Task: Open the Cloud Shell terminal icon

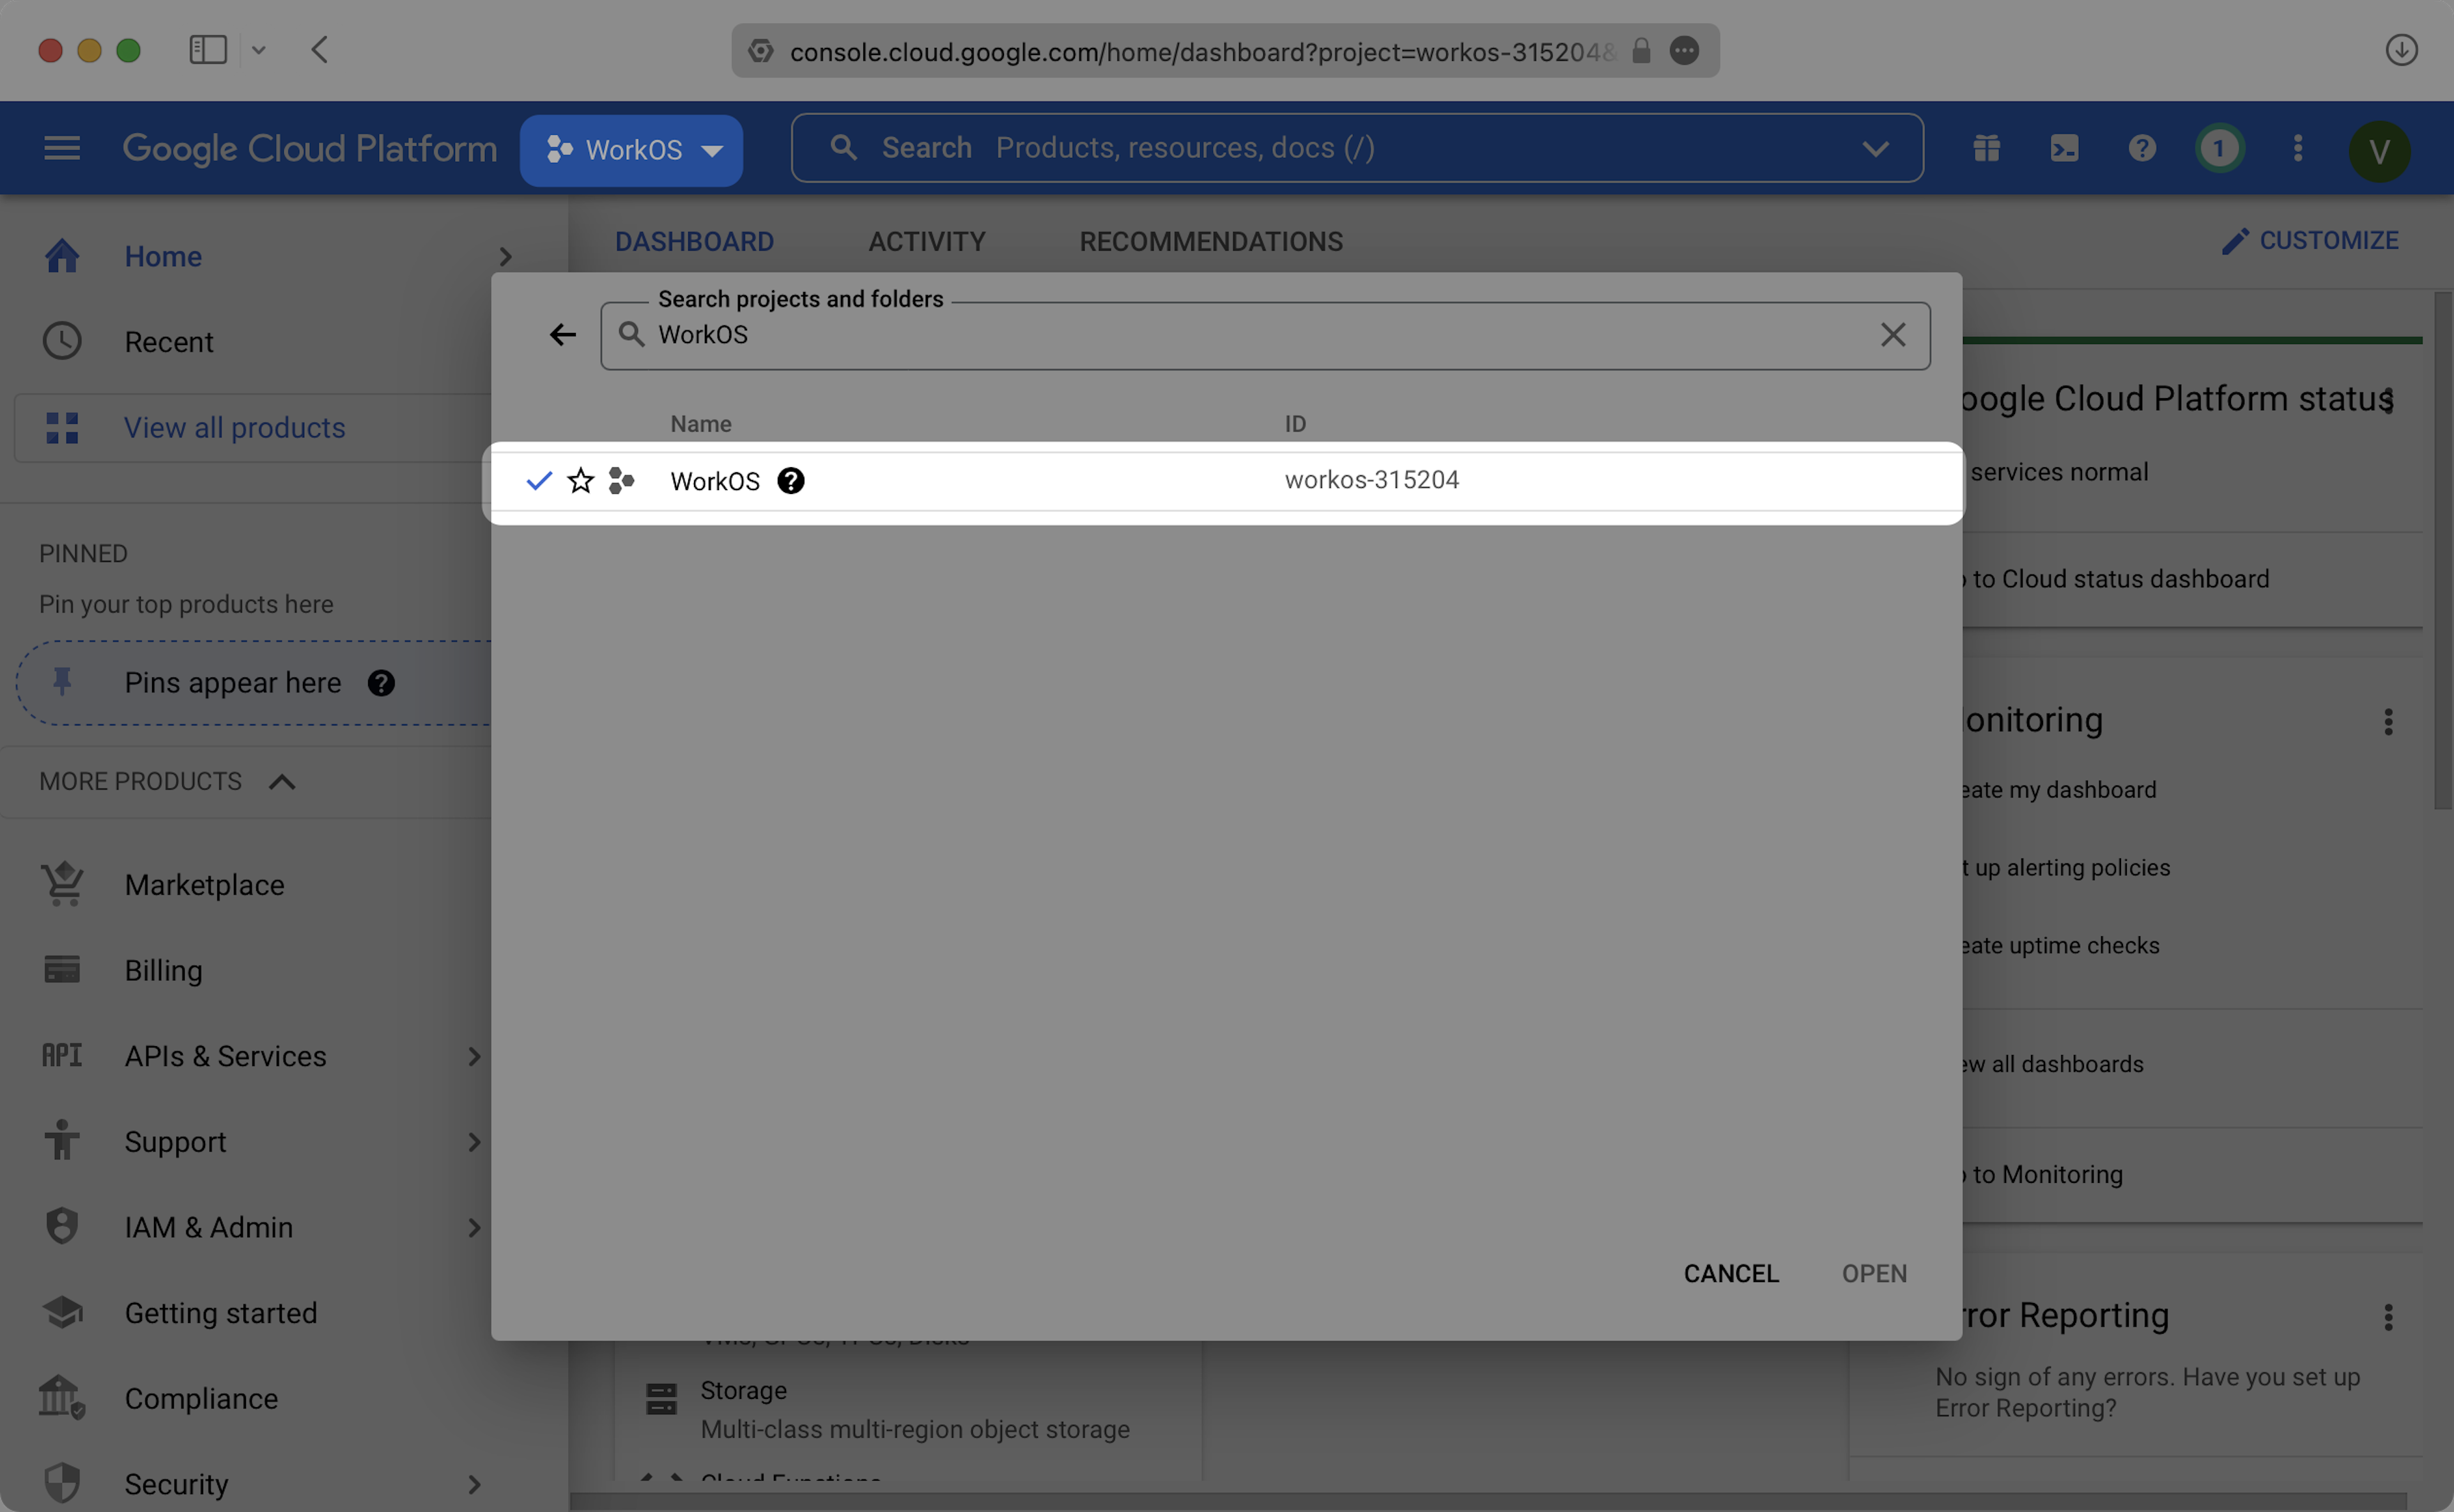Action: tap(2064, 149)
